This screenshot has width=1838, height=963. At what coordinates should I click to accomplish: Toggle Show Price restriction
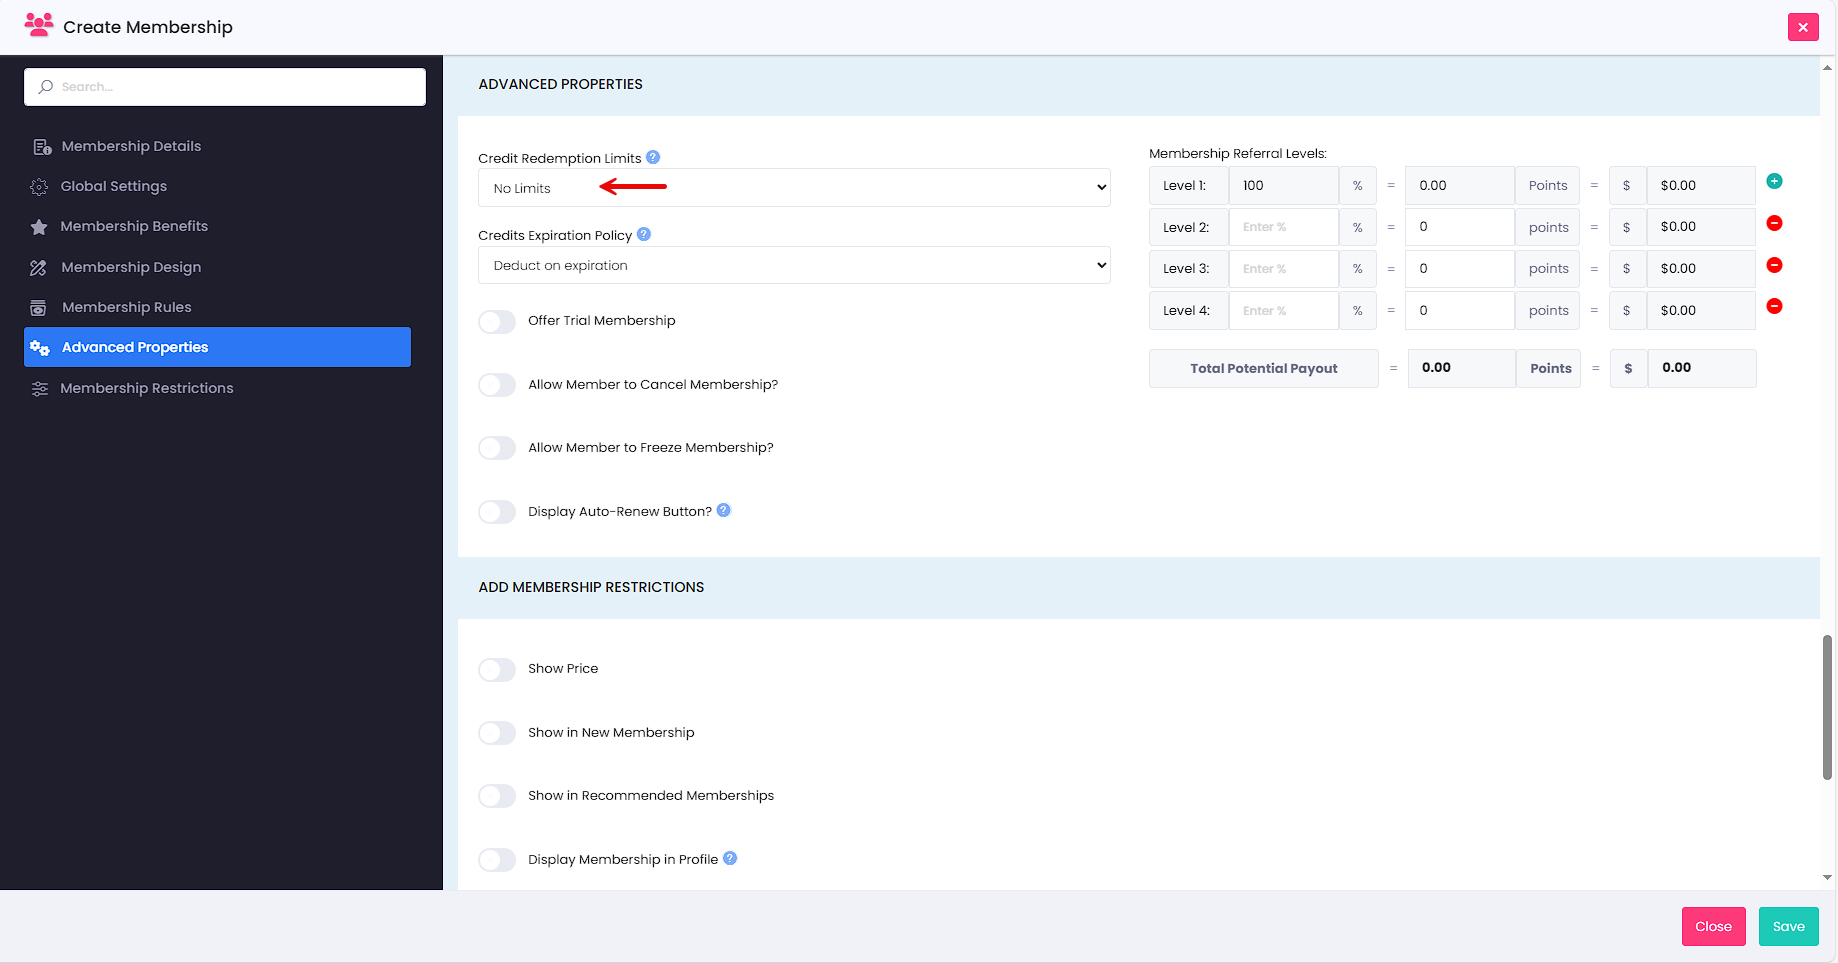497,669
